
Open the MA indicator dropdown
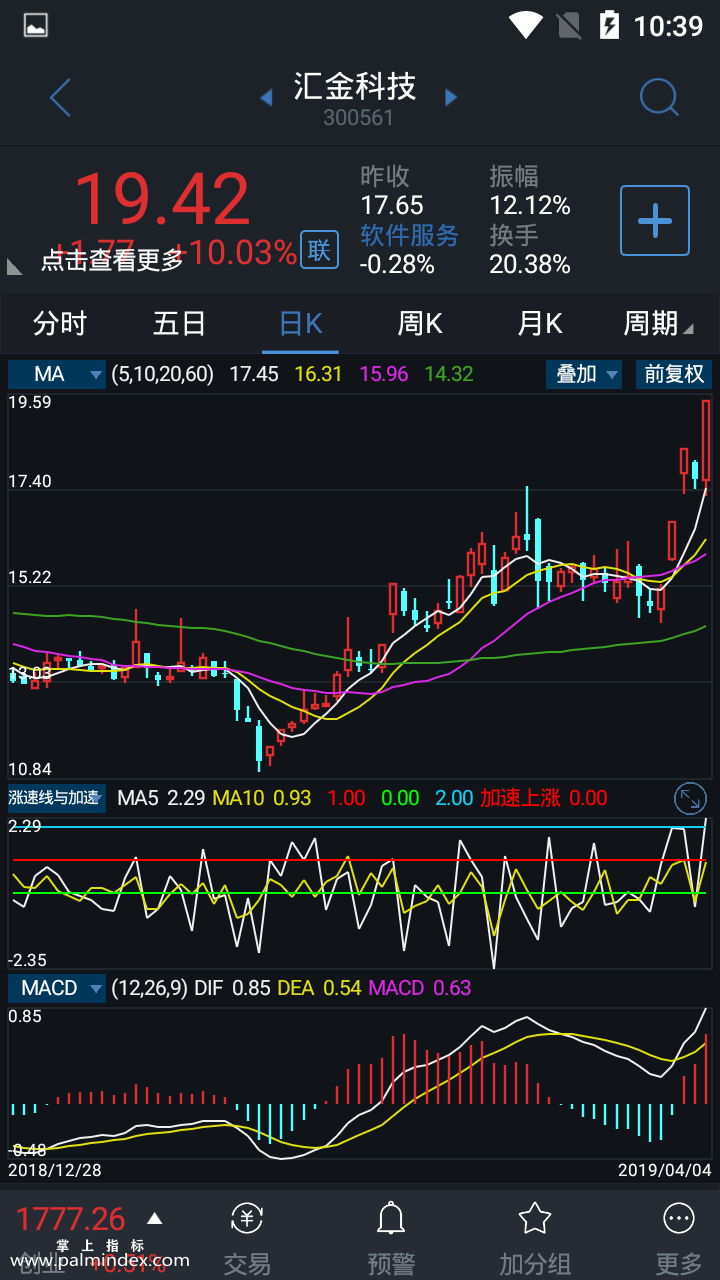pos(56,374)
